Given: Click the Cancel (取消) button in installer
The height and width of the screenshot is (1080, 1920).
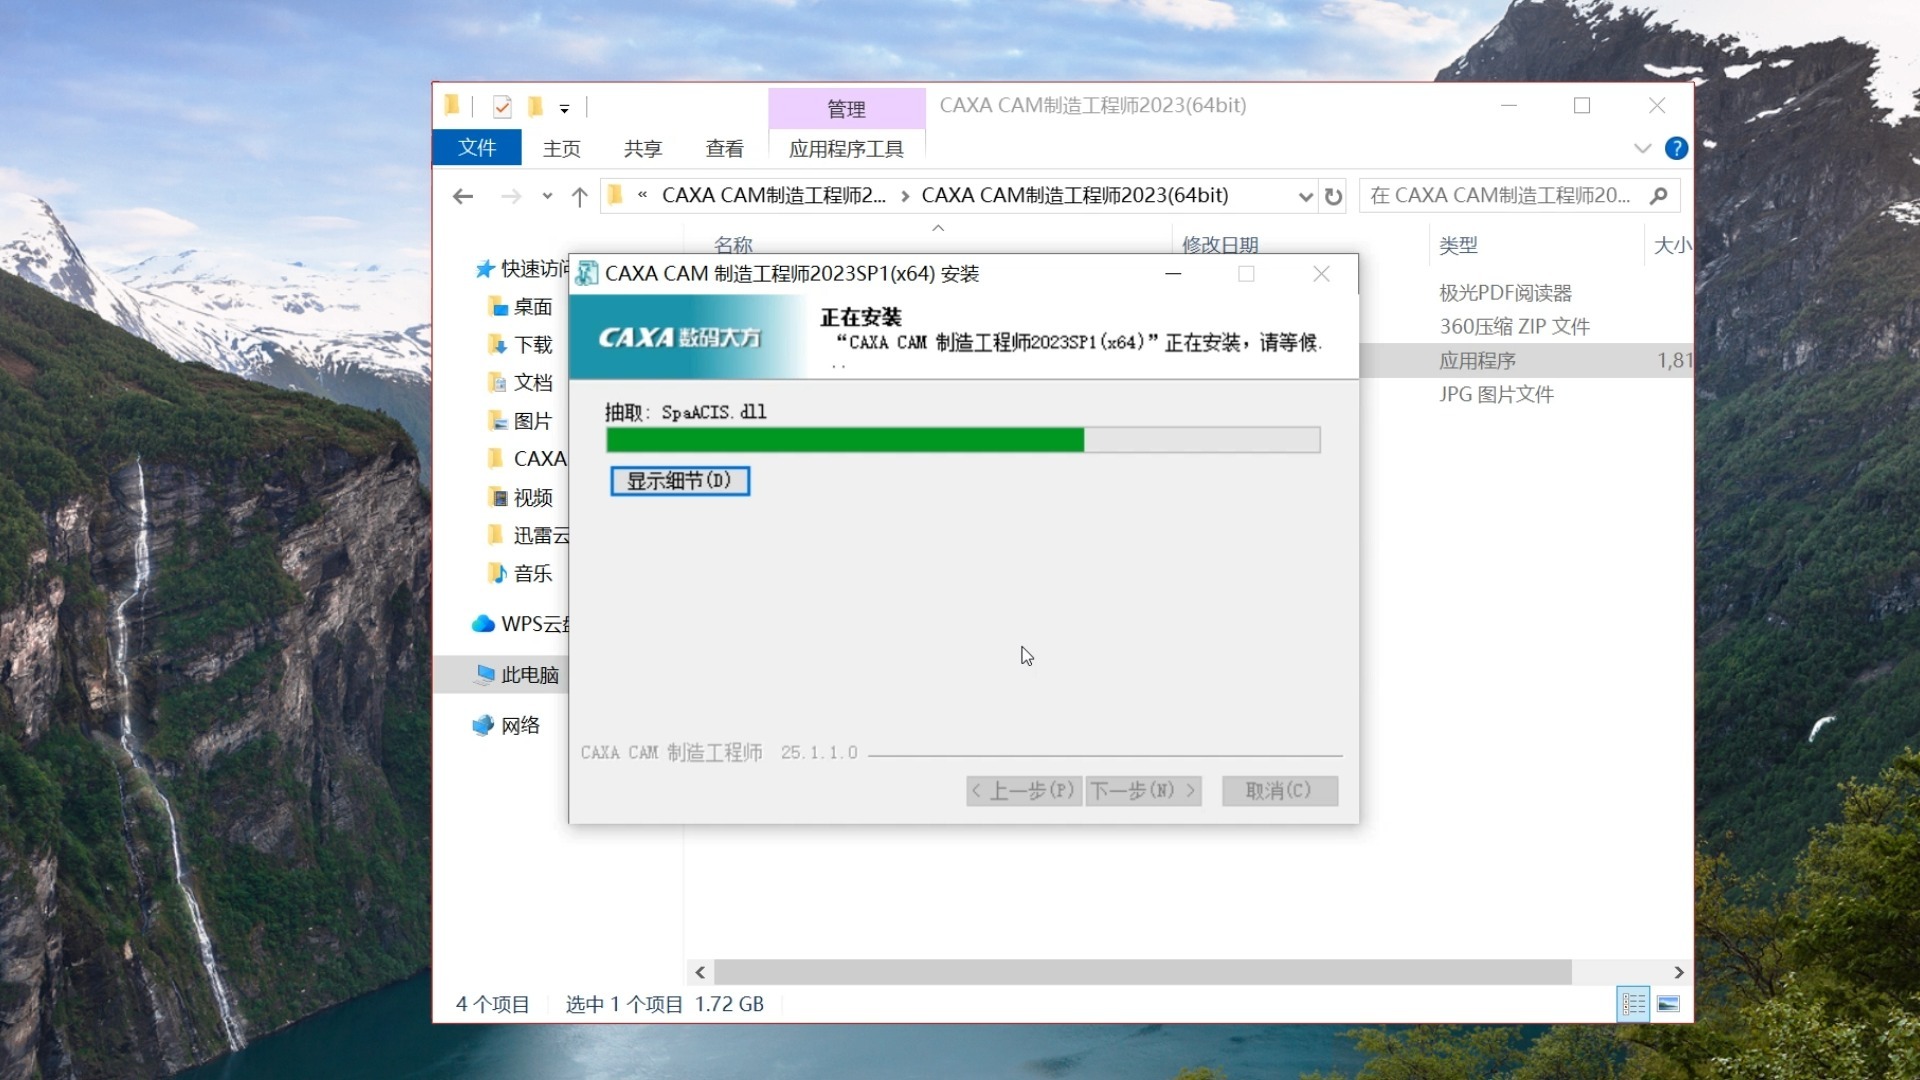Looking at the screenshot, I should click(x=1279, y=791).
